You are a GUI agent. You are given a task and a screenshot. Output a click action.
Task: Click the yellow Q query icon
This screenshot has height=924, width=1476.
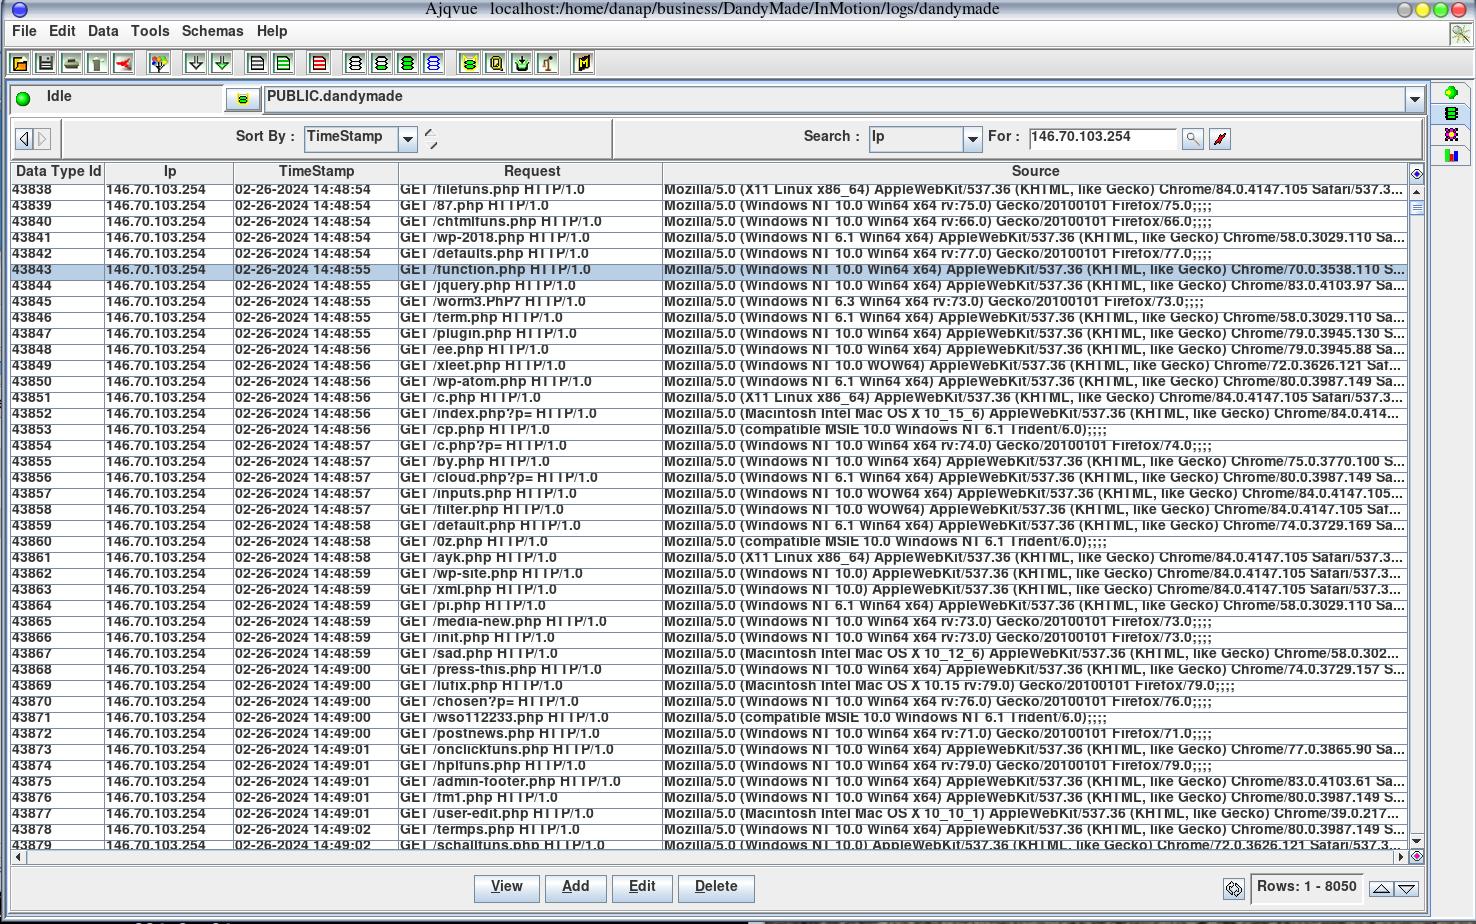click(x=495, y=64)
